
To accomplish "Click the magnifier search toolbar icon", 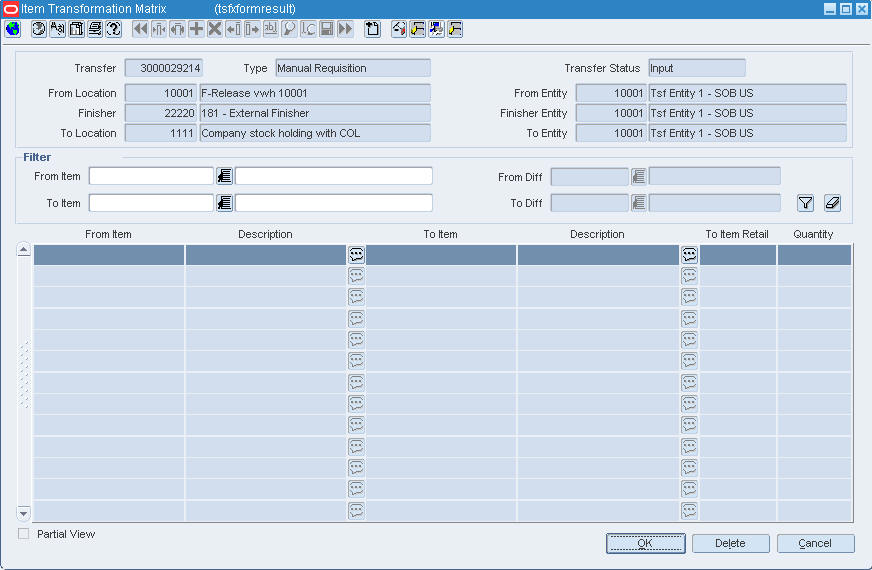I will (289, 29).
